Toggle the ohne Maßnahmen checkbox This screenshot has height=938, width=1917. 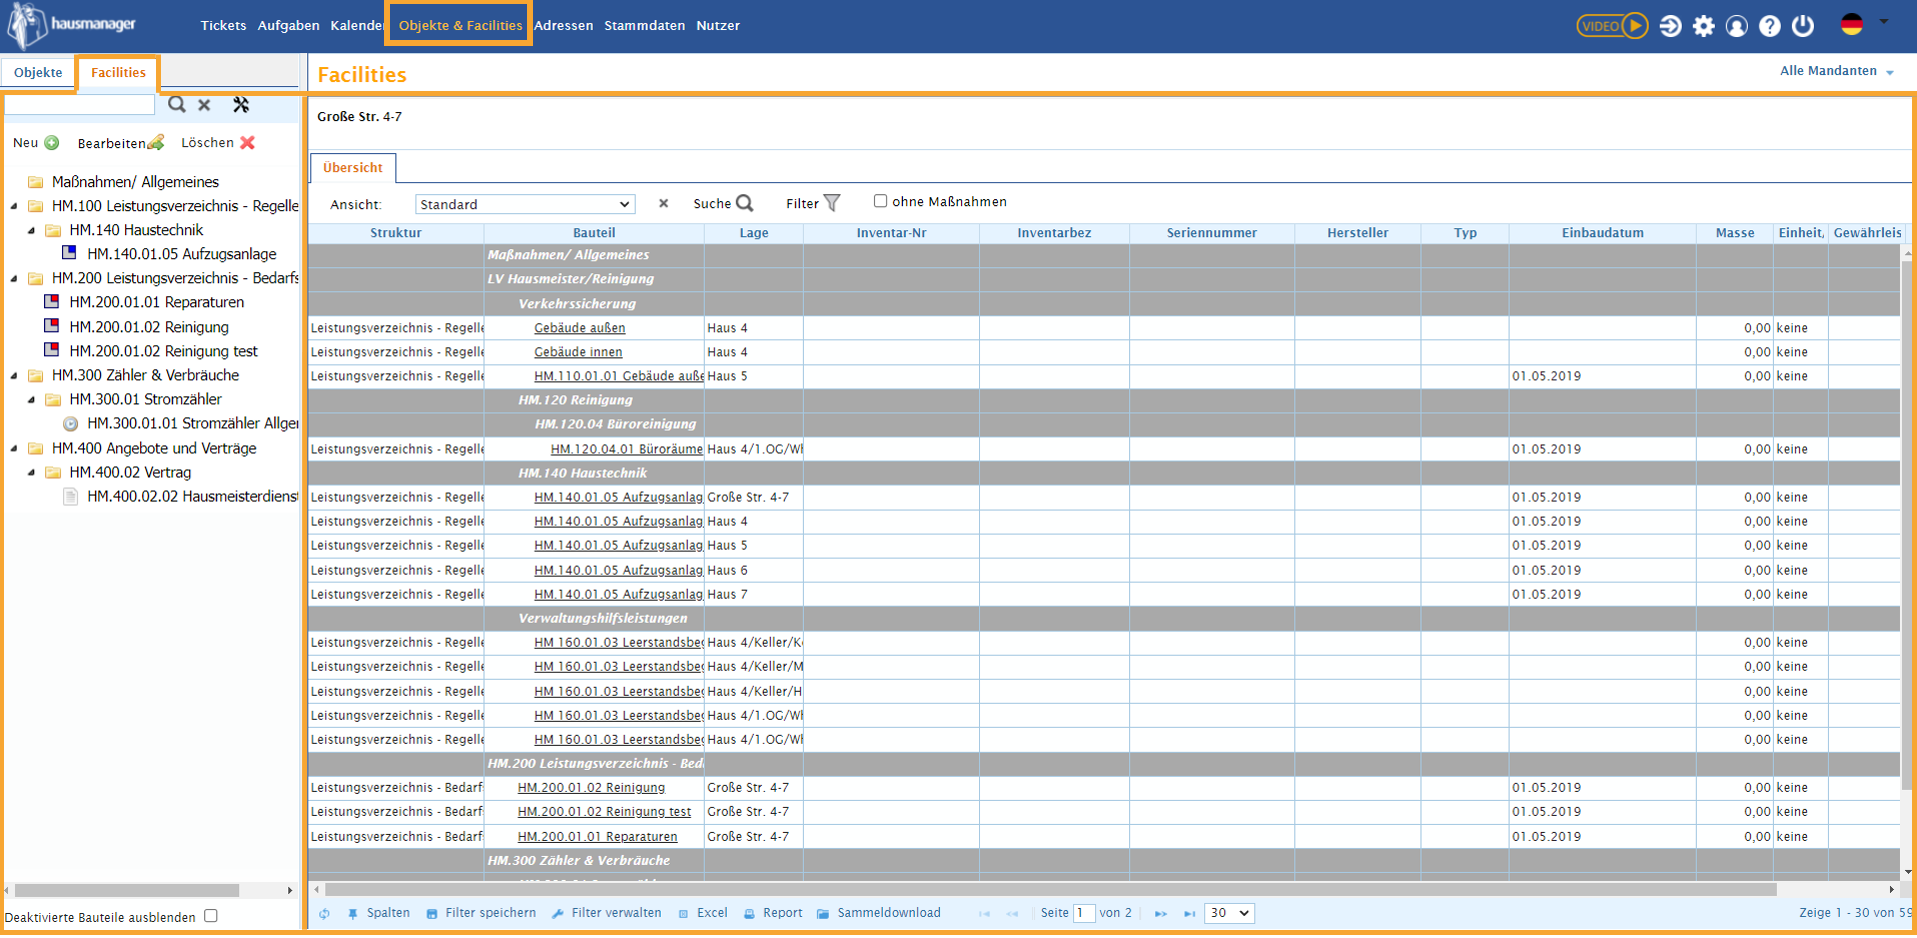880,201
